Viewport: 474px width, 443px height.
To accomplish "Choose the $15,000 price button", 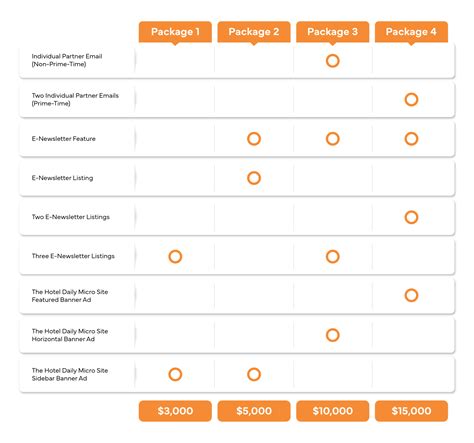I will click(411, 411).
